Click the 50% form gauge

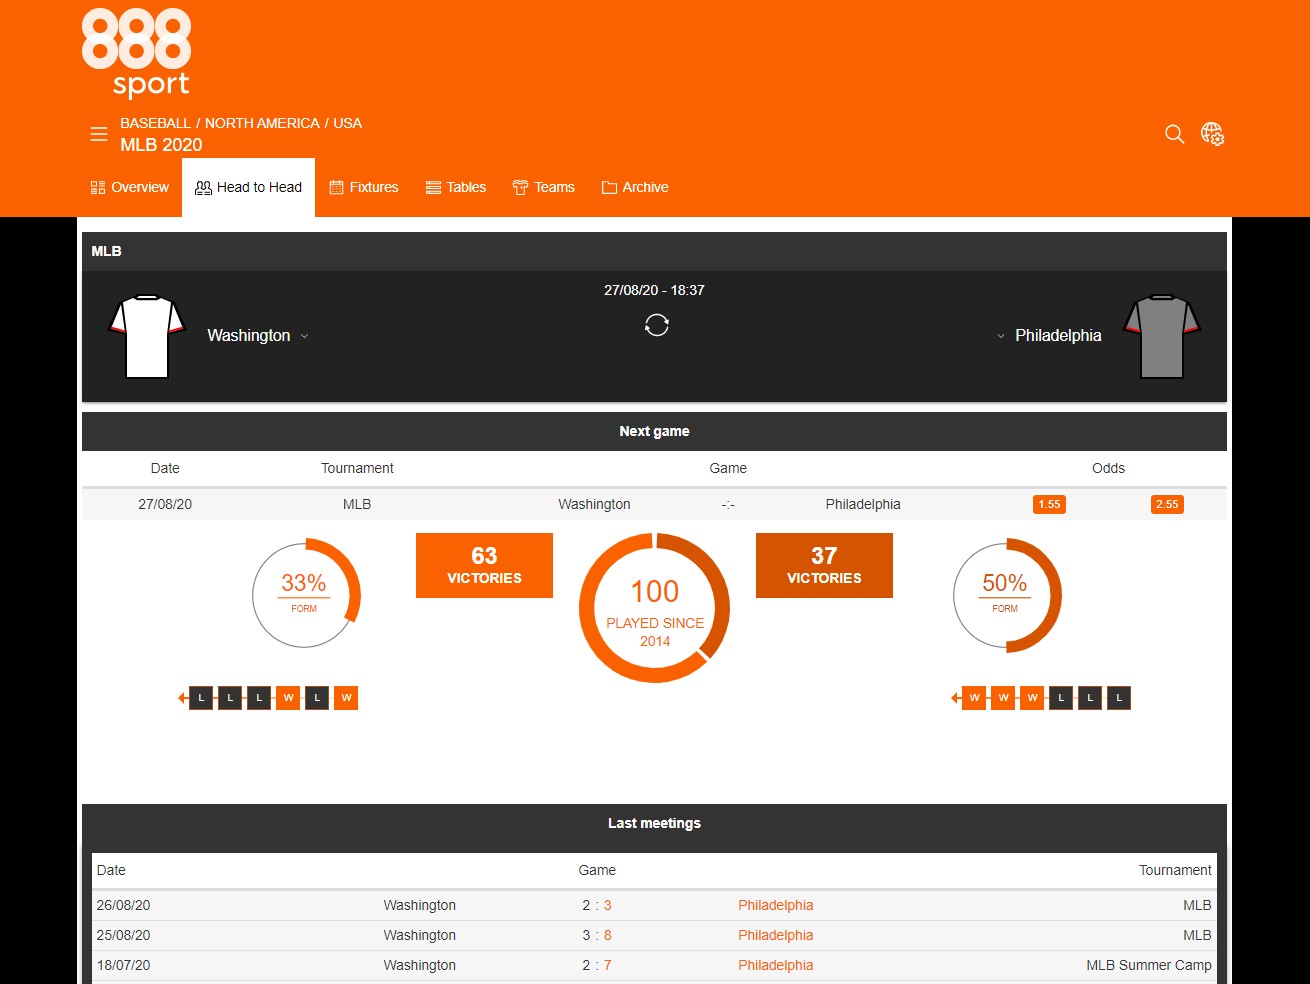click(x=1006, y=594)
